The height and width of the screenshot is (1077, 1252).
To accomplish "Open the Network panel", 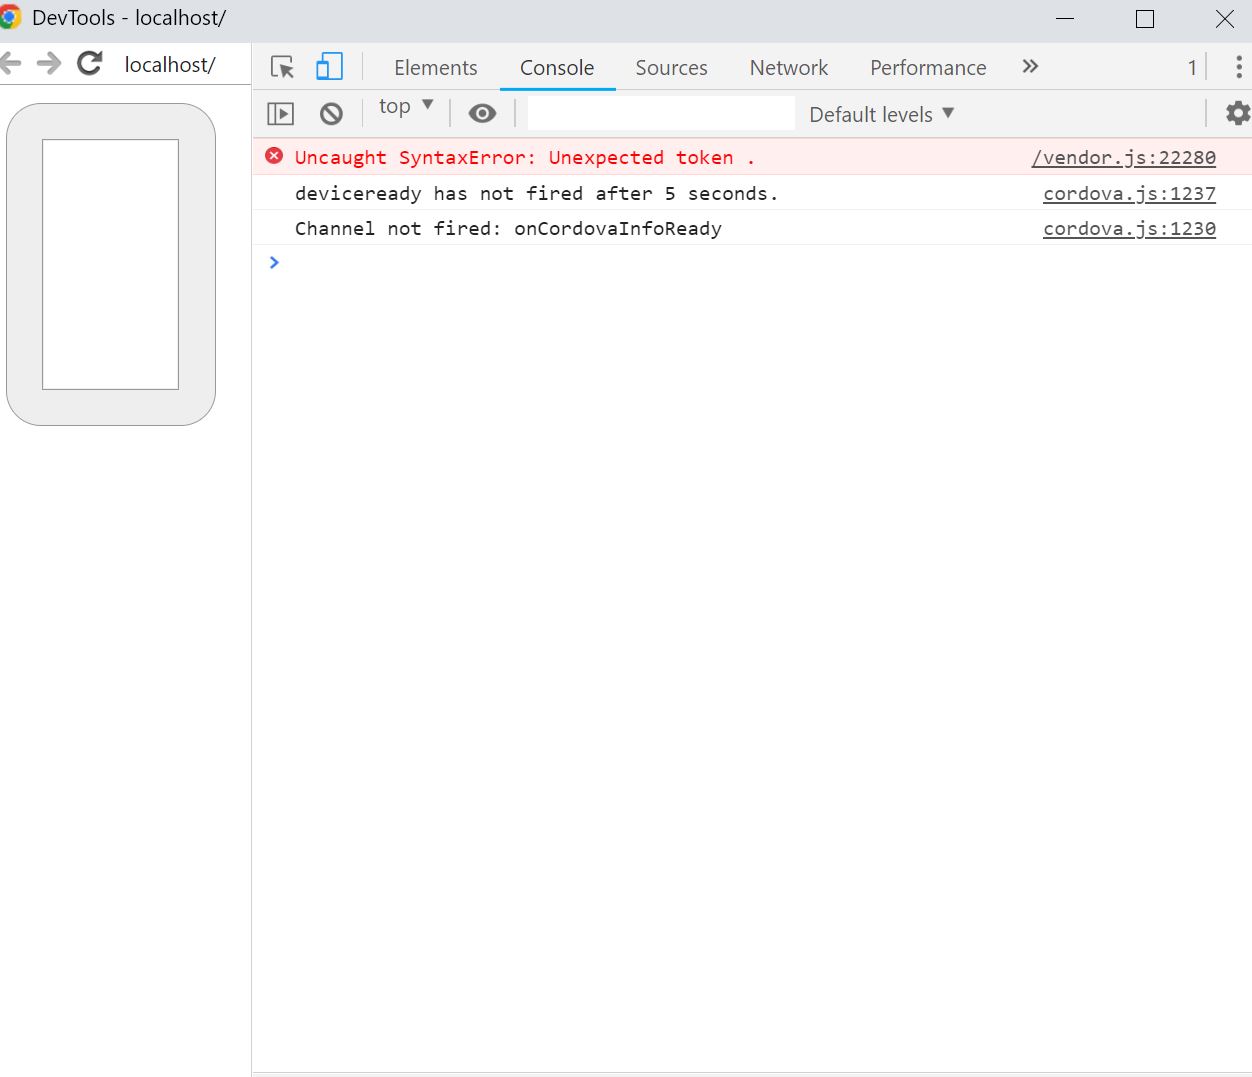I will coord(788,67).
